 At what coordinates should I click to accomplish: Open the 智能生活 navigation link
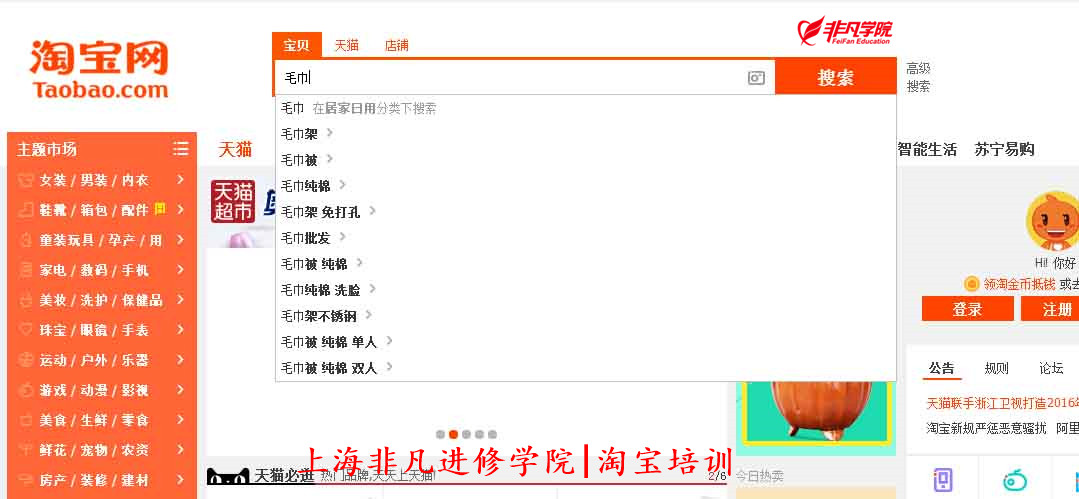(x=927, y=149)
